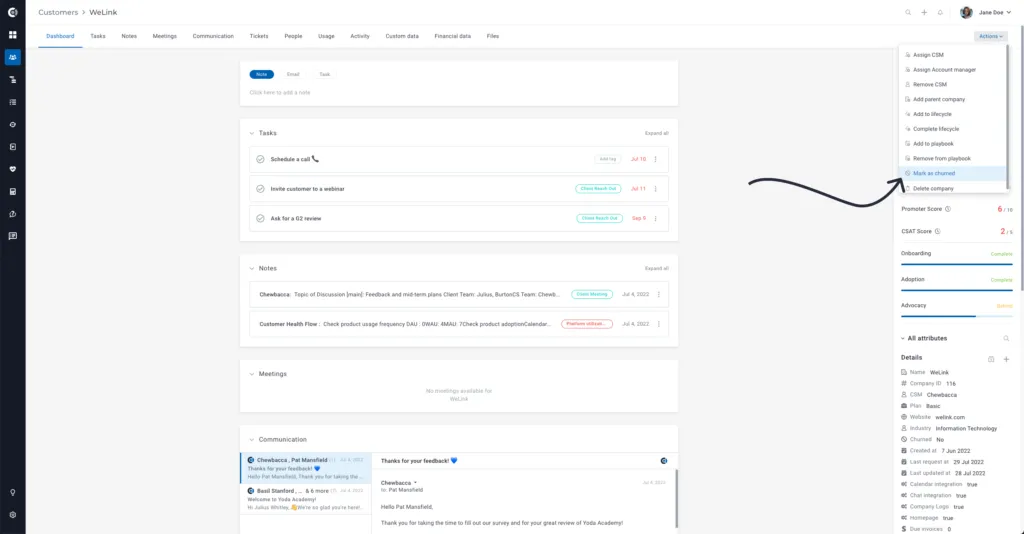Click the help lightbulb icon in sidebar
Screen dimensions: 1024x534
(x=12, y=492)
